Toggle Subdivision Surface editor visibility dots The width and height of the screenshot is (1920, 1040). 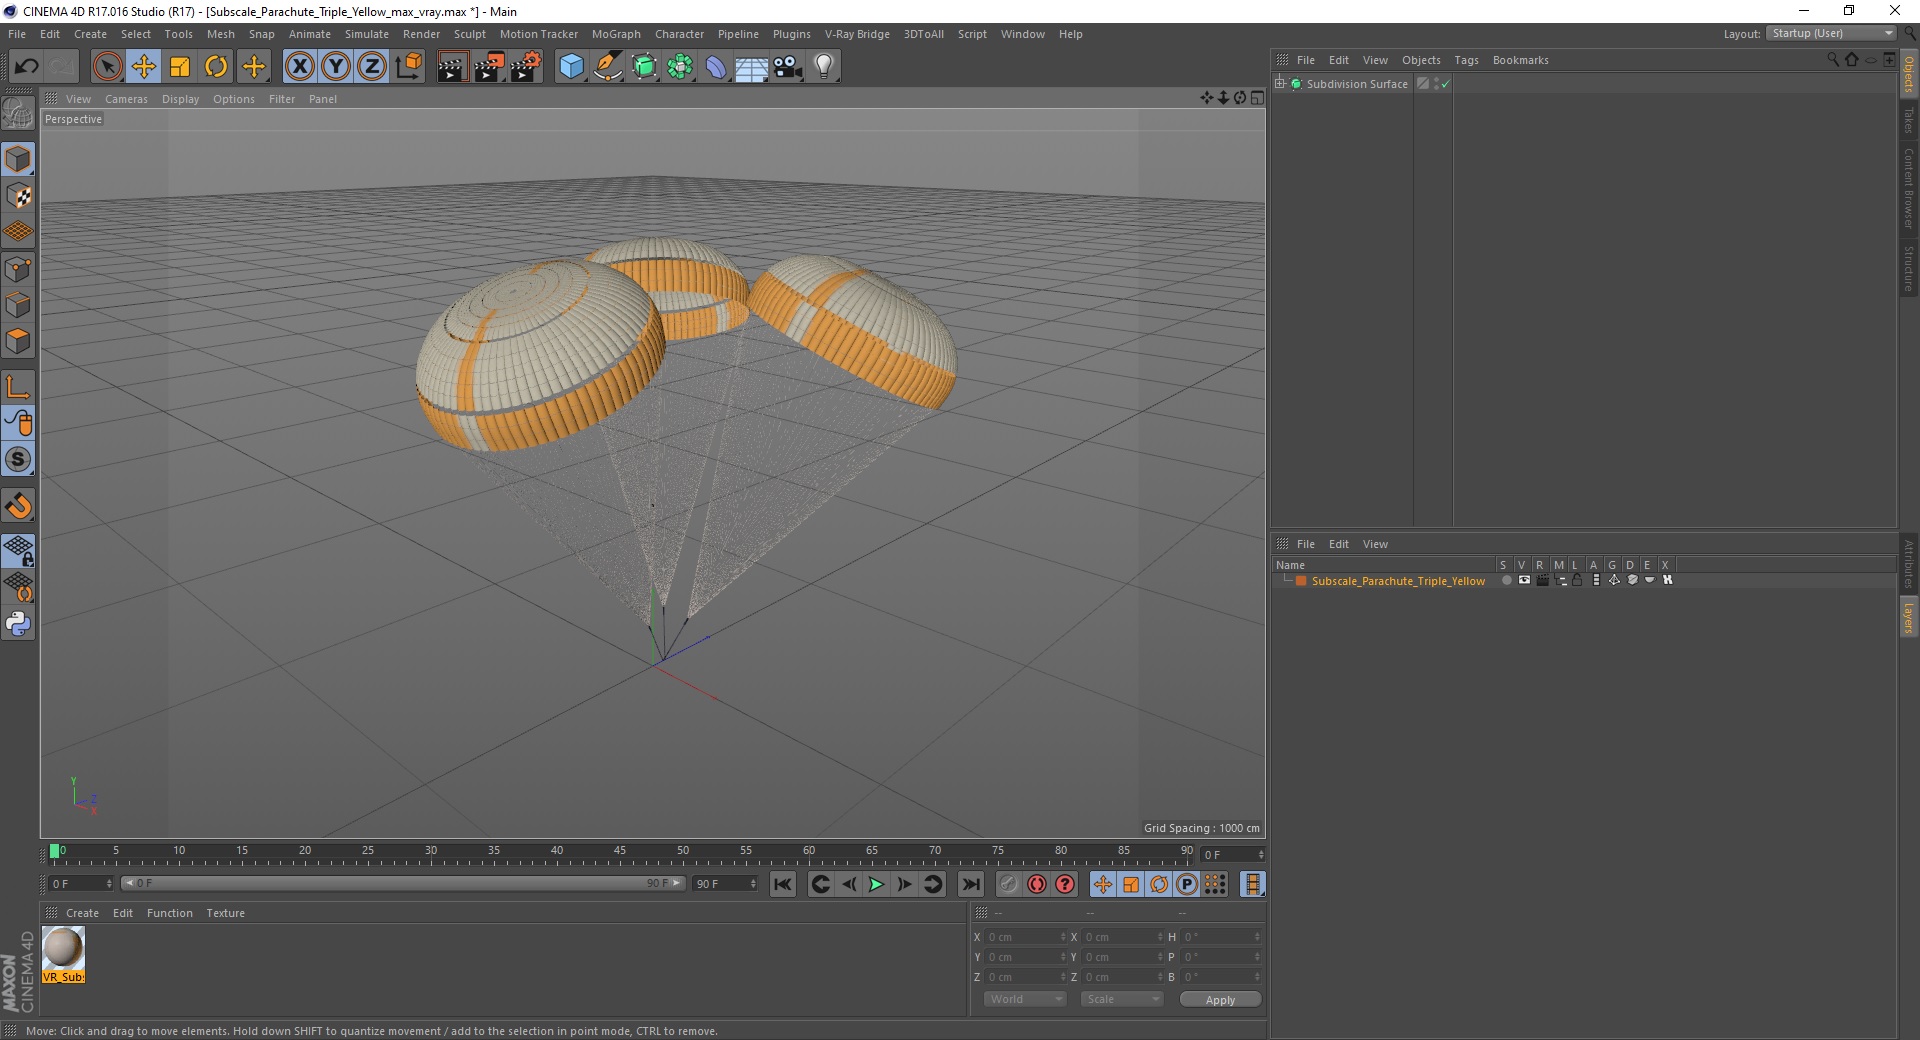coord(1436,84)
